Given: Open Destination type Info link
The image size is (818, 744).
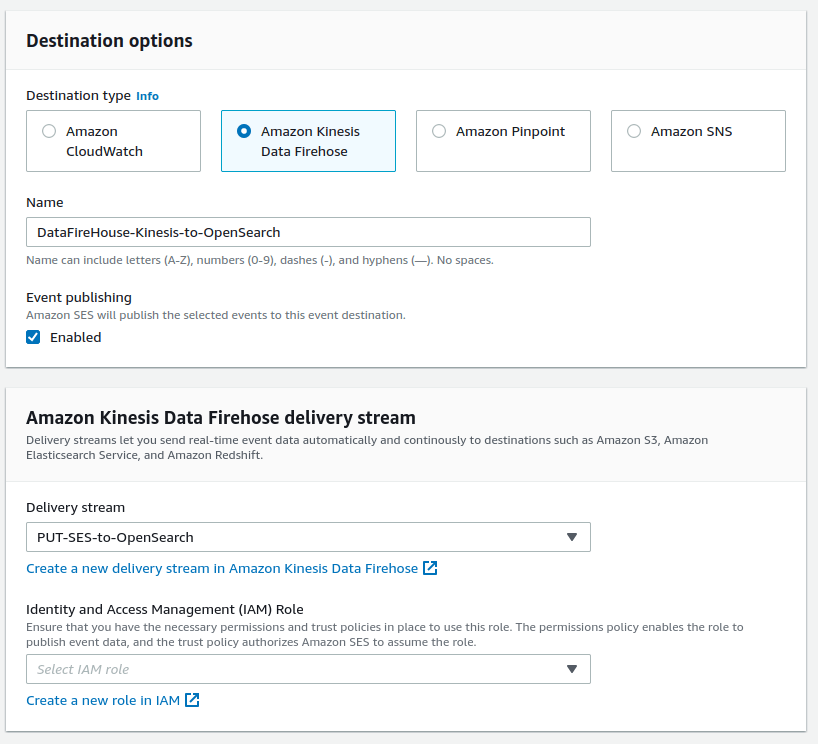Looking at the screenshot, I should (147, 96).
